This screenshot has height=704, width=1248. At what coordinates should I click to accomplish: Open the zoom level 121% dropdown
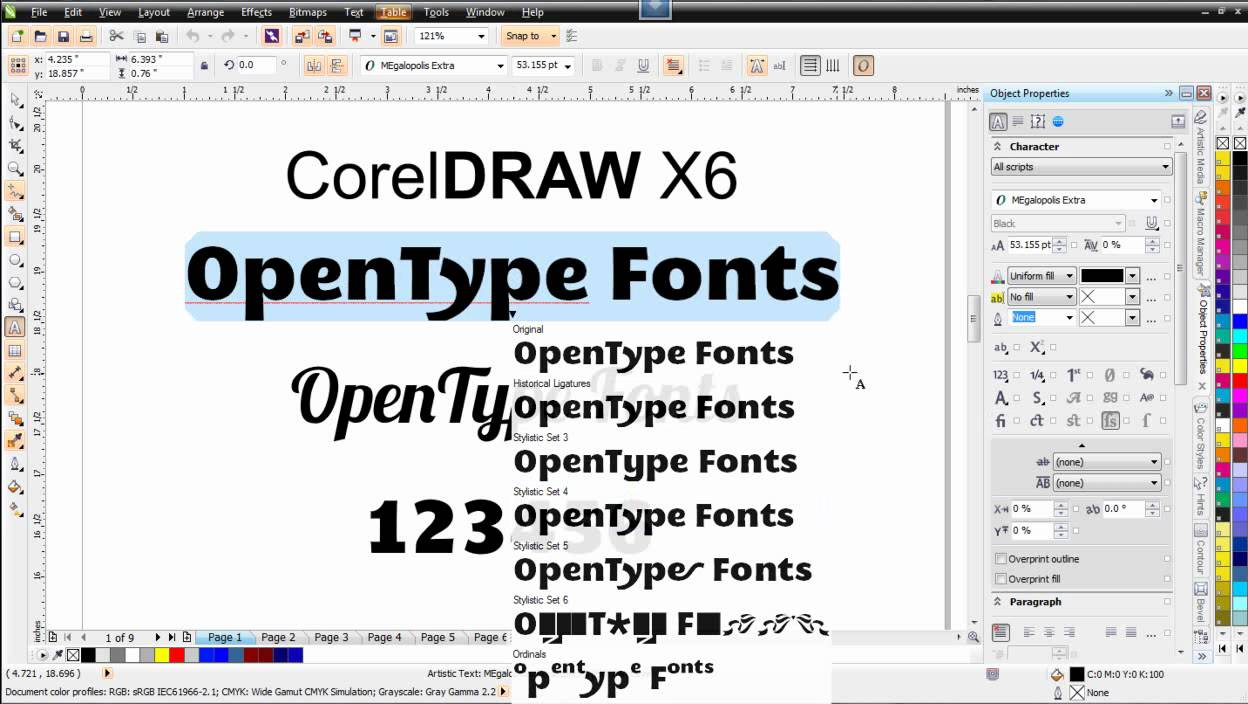pos(481,36)
